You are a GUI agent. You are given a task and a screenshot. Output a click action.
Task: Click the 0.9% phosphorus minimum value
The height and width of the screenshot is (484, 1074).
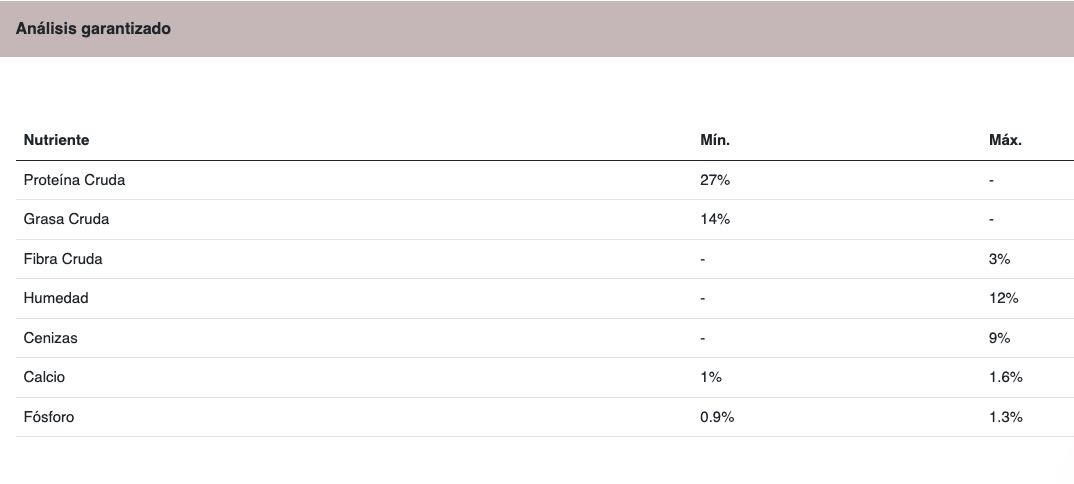point(717,416)
